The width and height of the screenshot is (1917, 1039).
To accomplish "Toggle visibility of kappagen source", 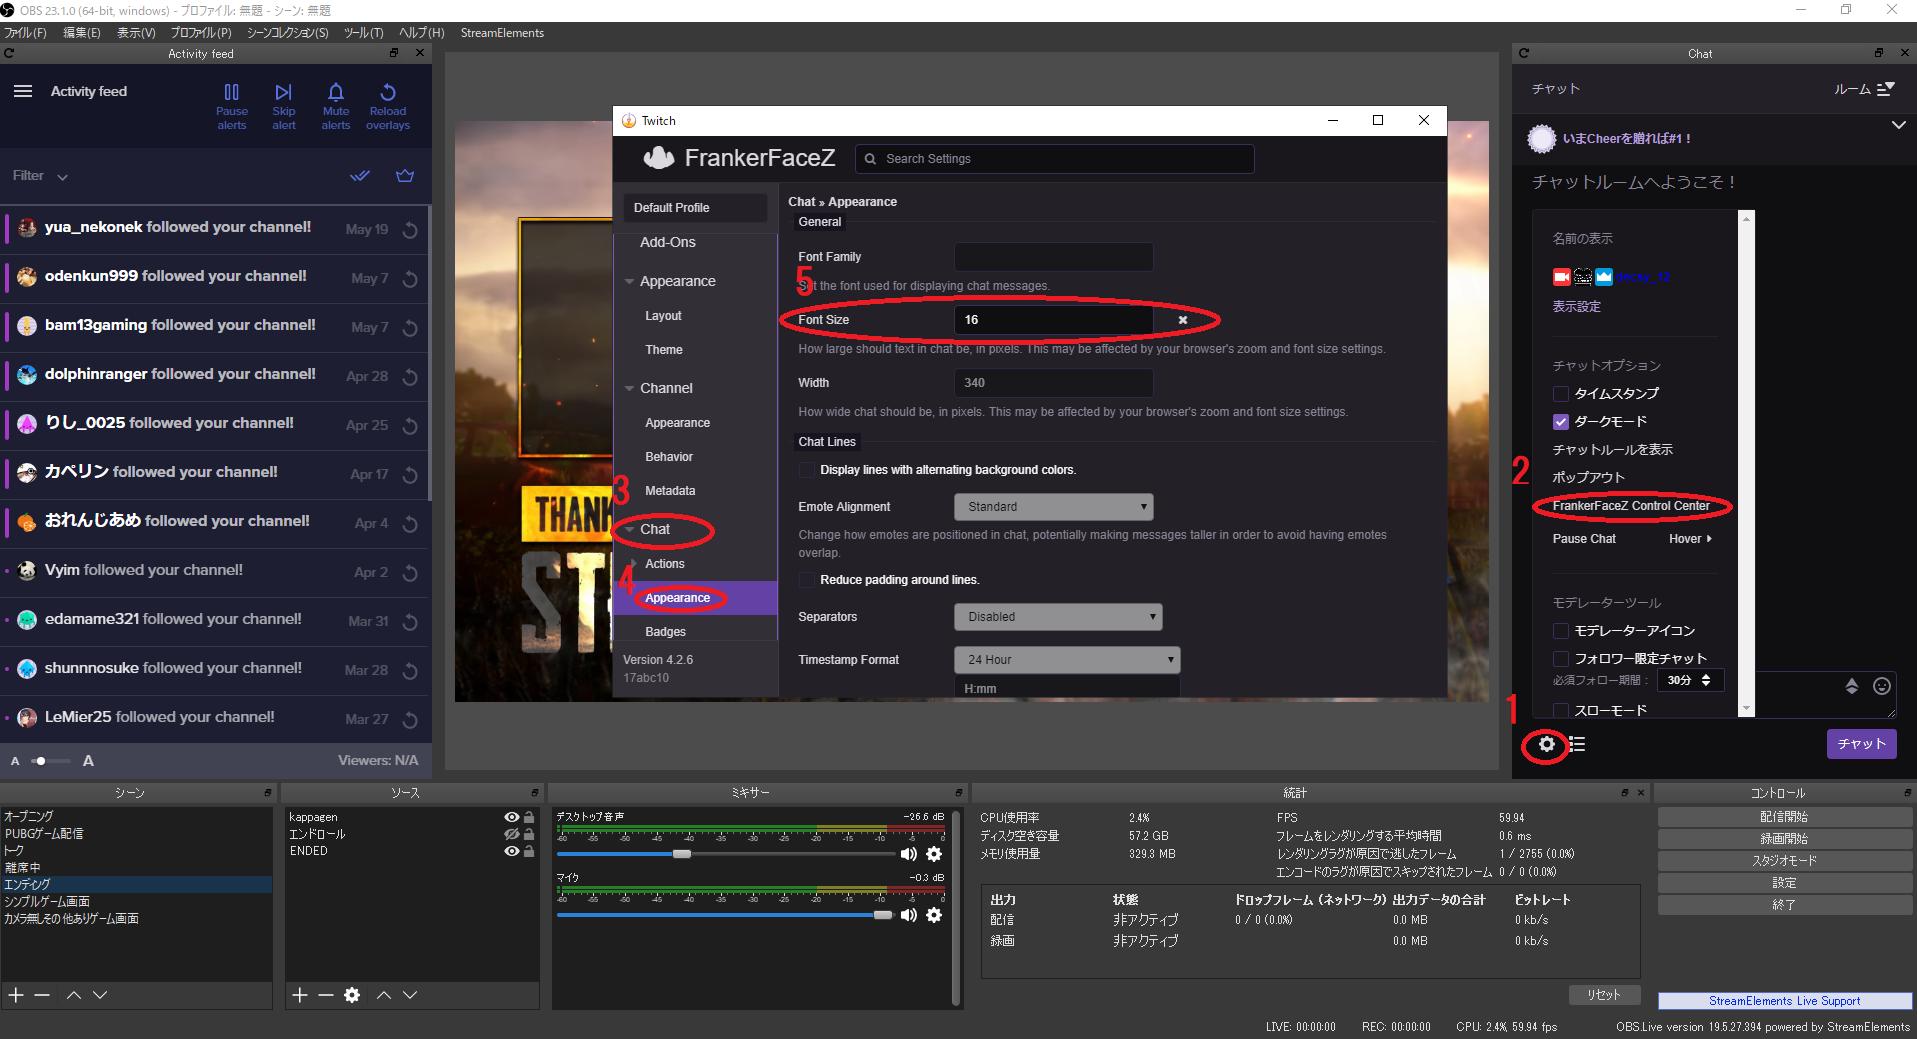I will pyautogui.click(x=512, y=817).
